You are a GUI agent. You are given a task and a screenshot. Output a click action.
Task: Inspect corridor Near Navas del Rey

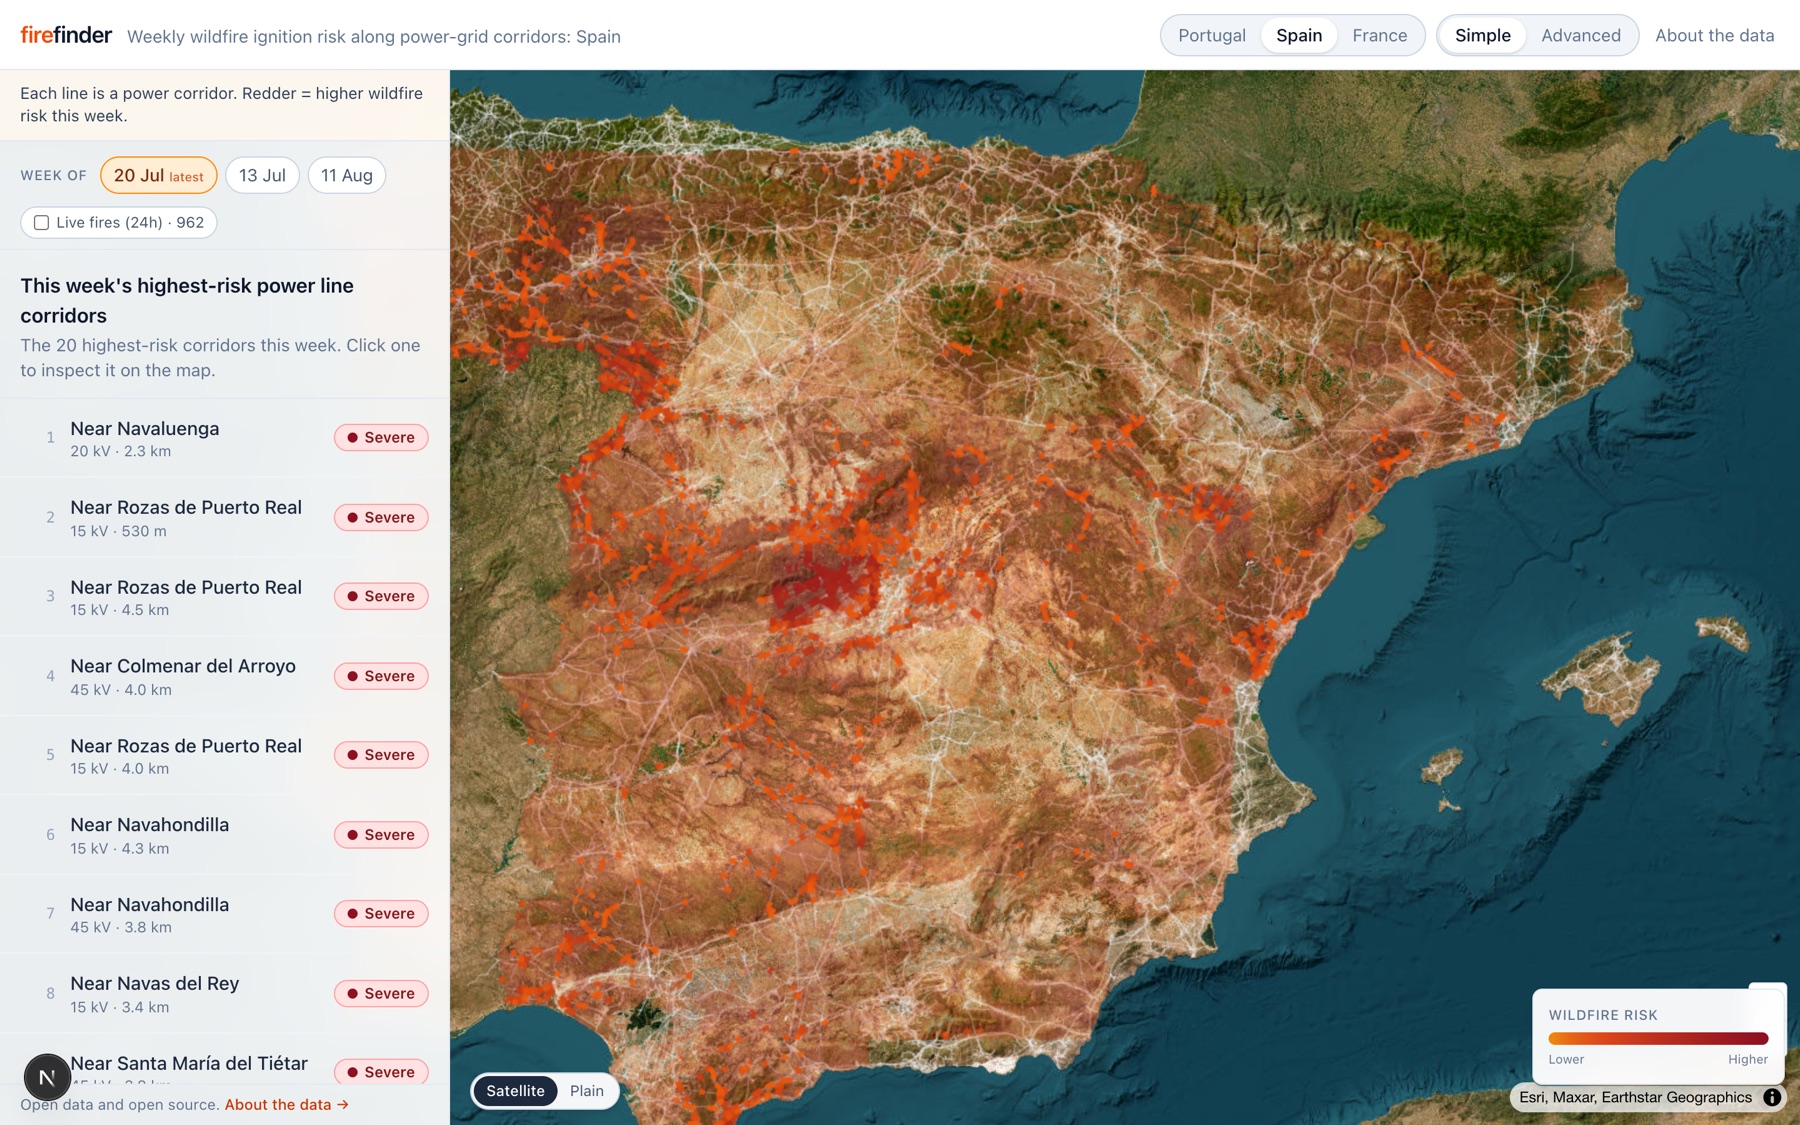pyautogui.click(x=225, y=993)
